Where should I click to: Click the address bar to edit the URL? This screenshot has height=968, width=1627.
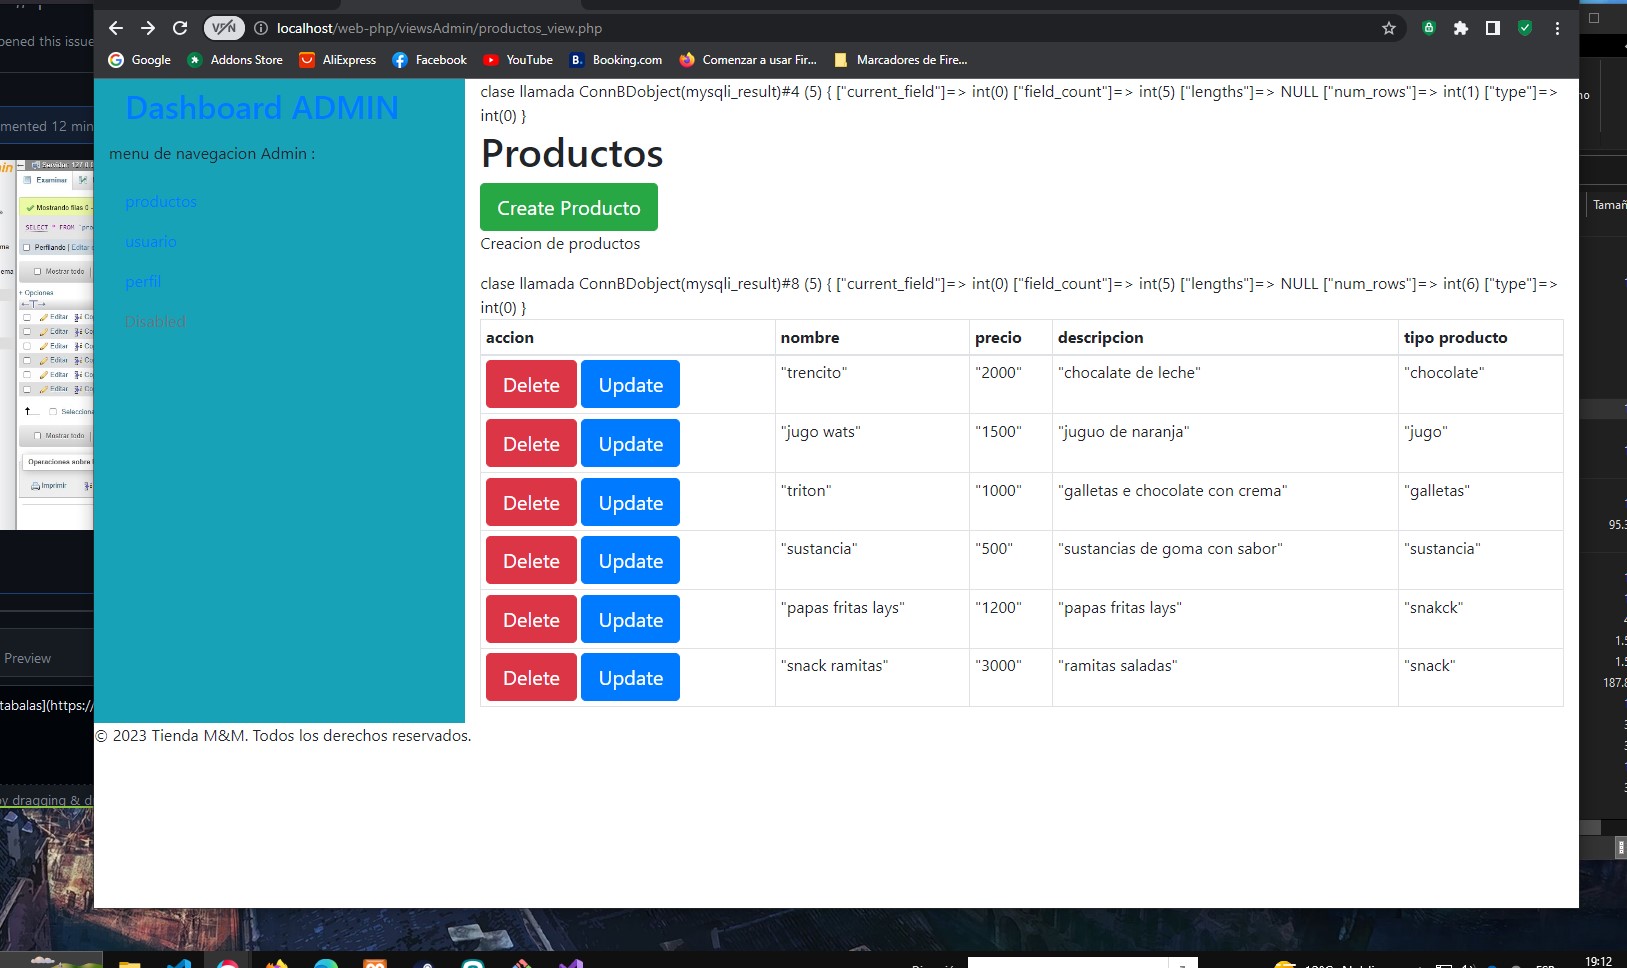(x=600, y=28)
